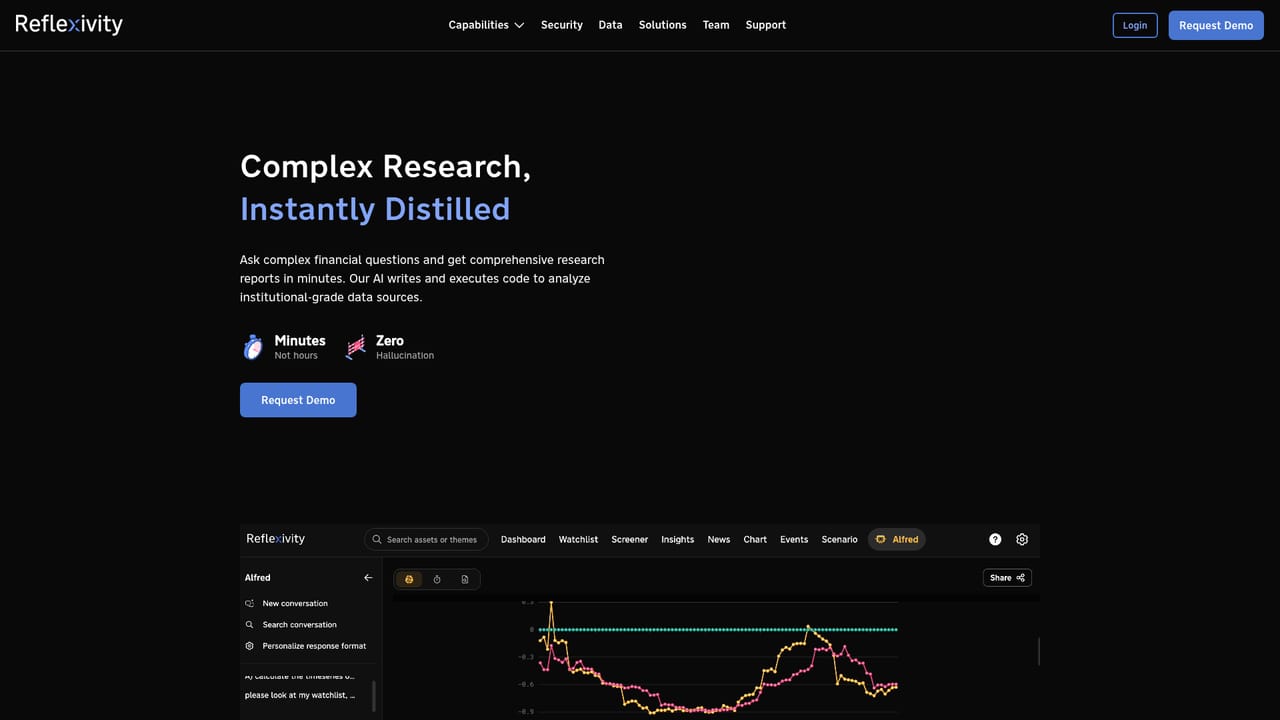
Task: Click the scrollbar at the chart's right edge
Action: [x=1039, y=651]
